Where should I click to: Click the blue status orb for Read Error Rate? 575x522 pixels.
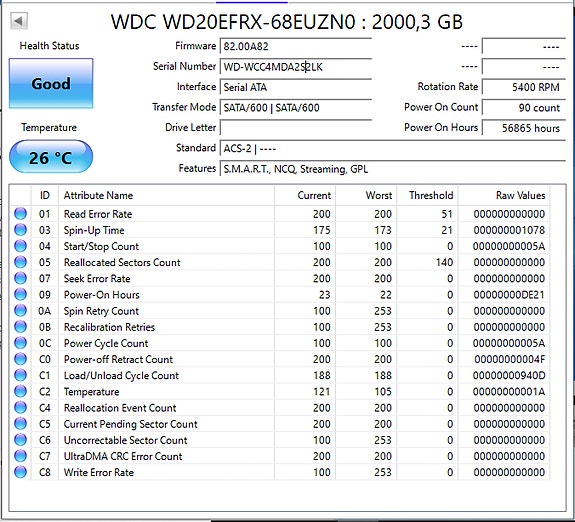point(21,213)
